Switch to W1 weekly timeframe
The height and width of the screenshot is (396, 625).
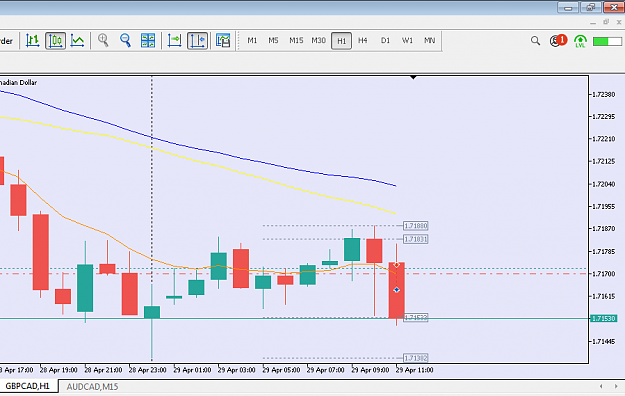(x=407, y=41)
